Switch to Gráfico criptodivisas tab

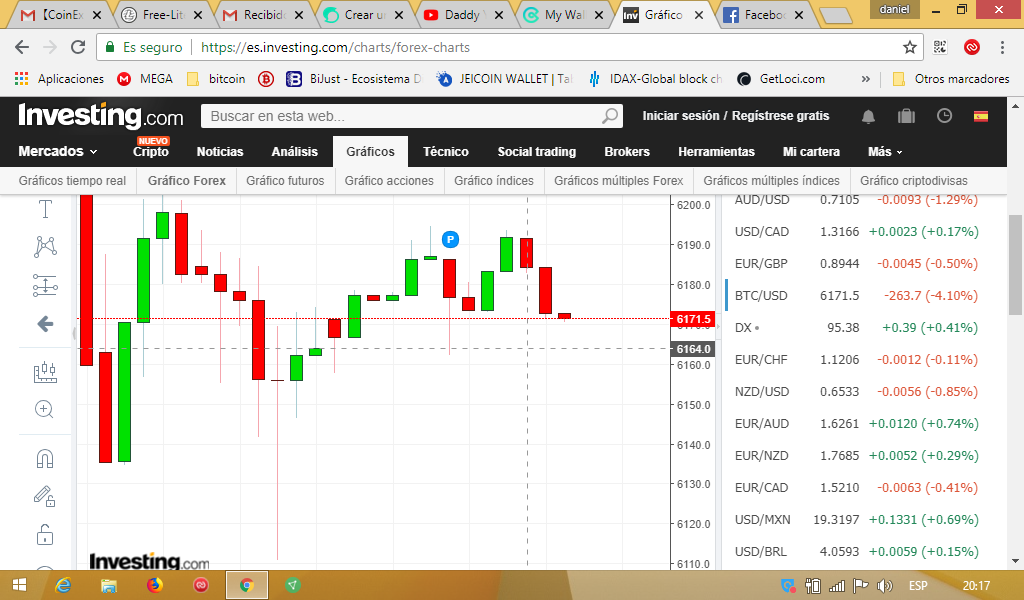tap(914, 181)
